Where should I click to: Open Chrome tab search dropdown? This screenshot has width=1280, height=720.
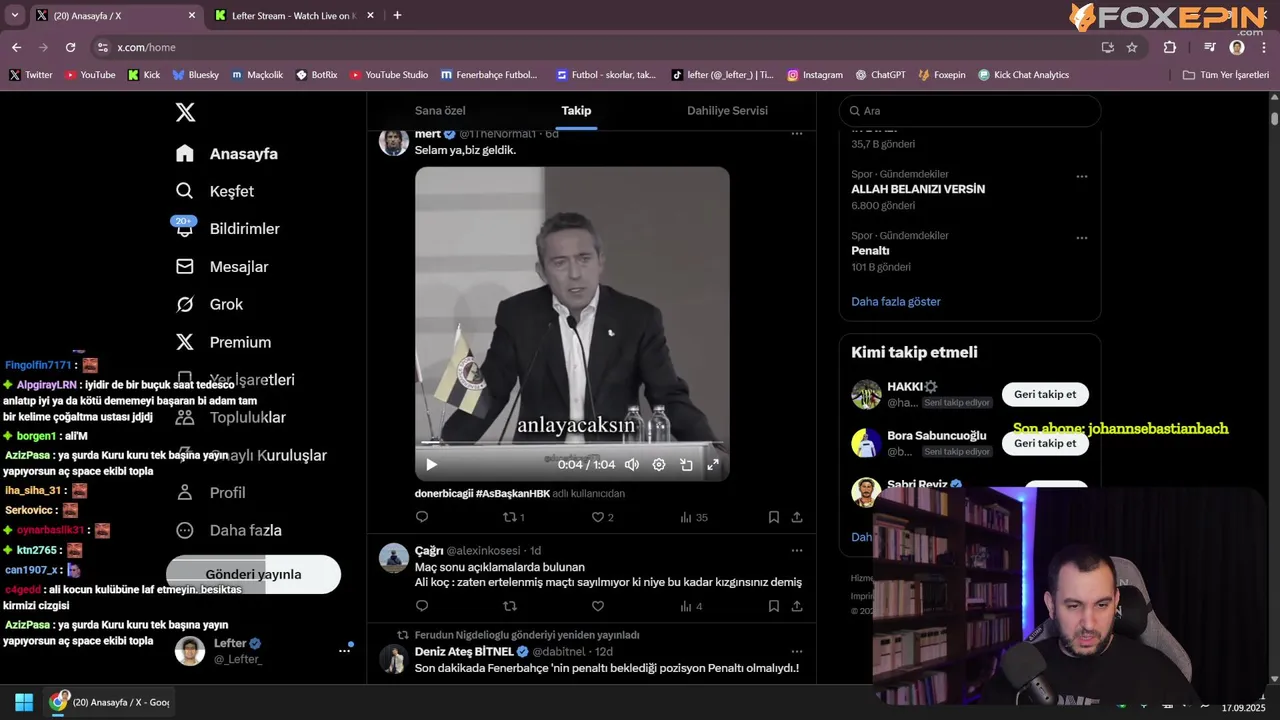click(x=14, y=15)
